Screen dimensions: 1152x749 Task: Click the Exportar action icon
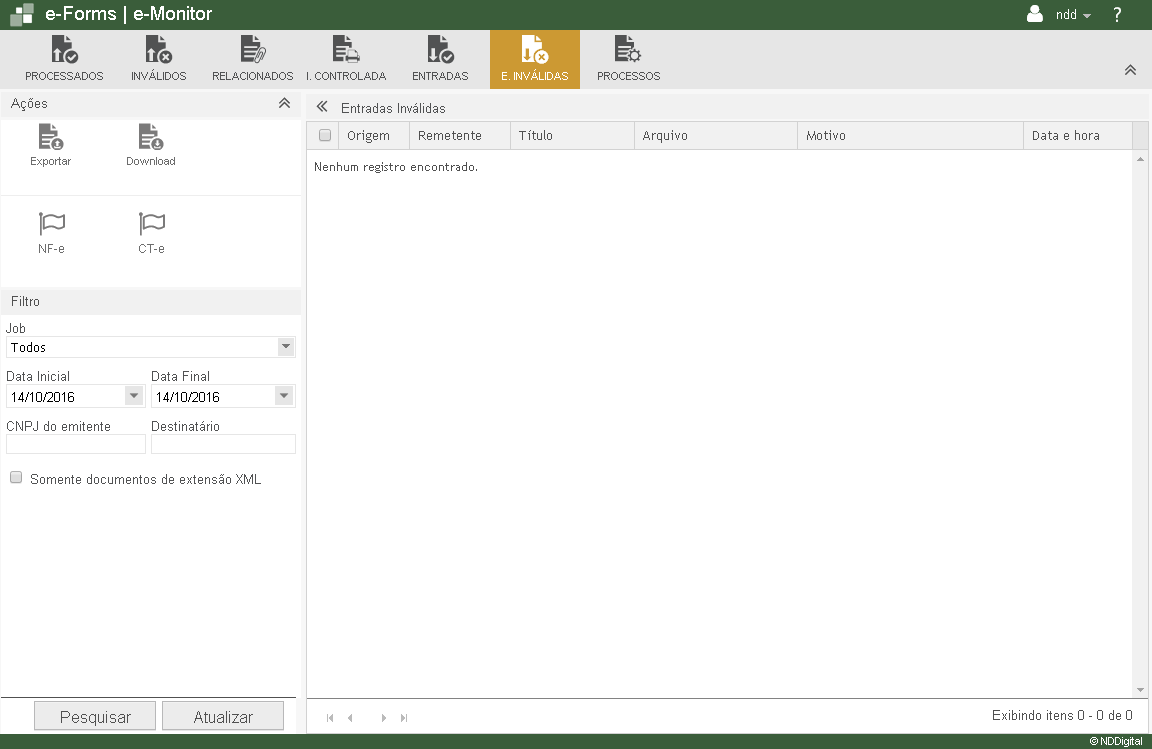click(50, 137)
